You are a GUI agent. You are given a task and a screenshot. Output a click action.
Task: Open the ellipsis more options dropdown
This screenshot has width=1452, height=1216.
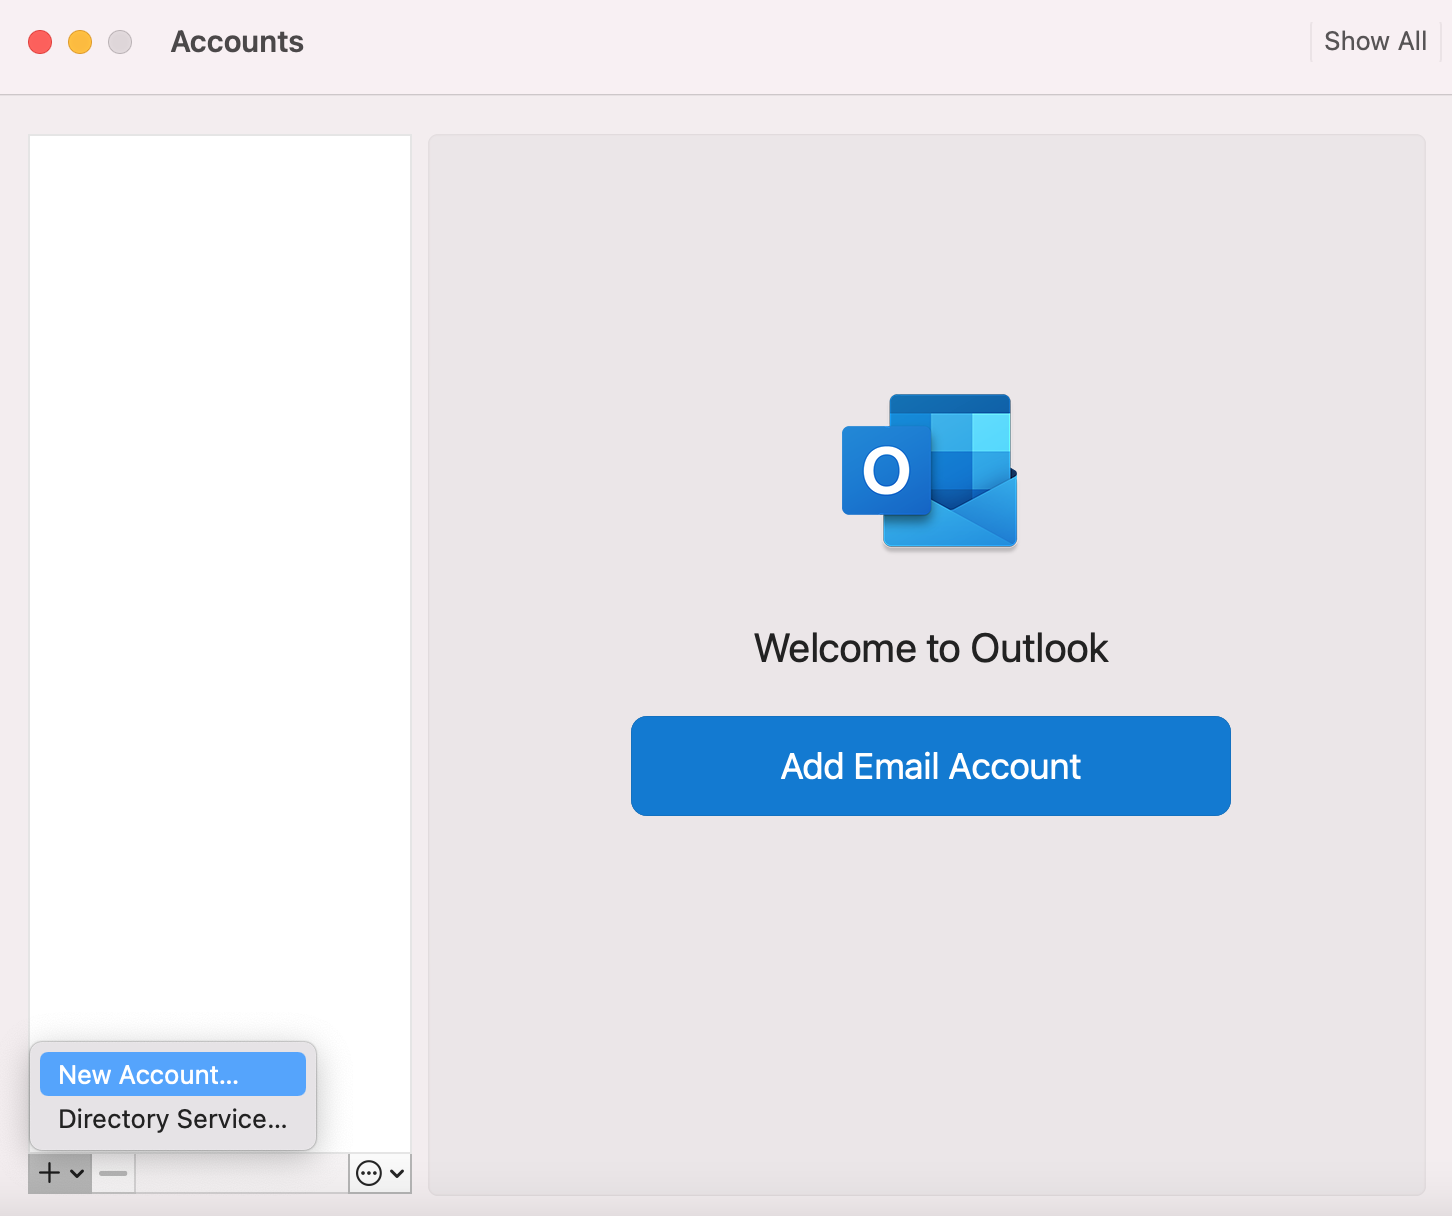click(380, 1173)
